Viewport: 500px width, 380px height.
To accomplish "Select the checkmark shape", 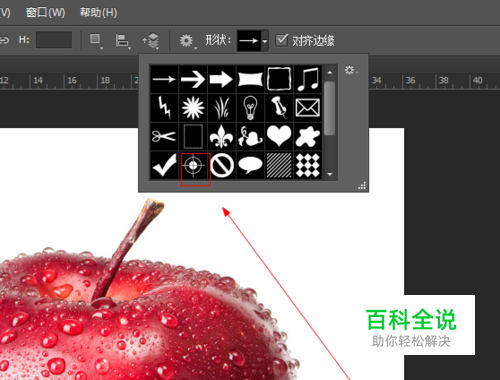I will 164,165.
